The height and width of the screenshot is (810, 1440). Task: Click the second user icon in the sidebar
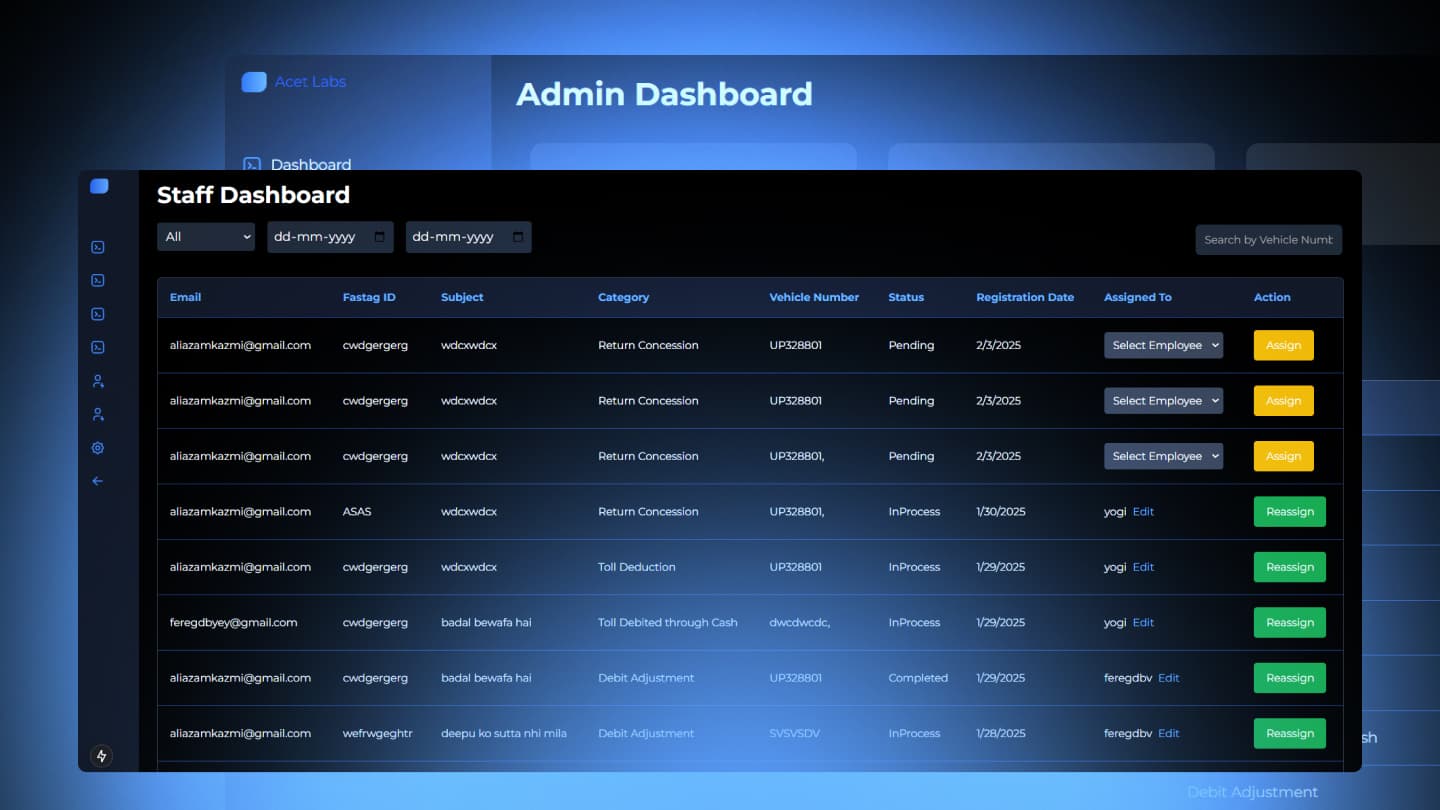coord(97,414)
